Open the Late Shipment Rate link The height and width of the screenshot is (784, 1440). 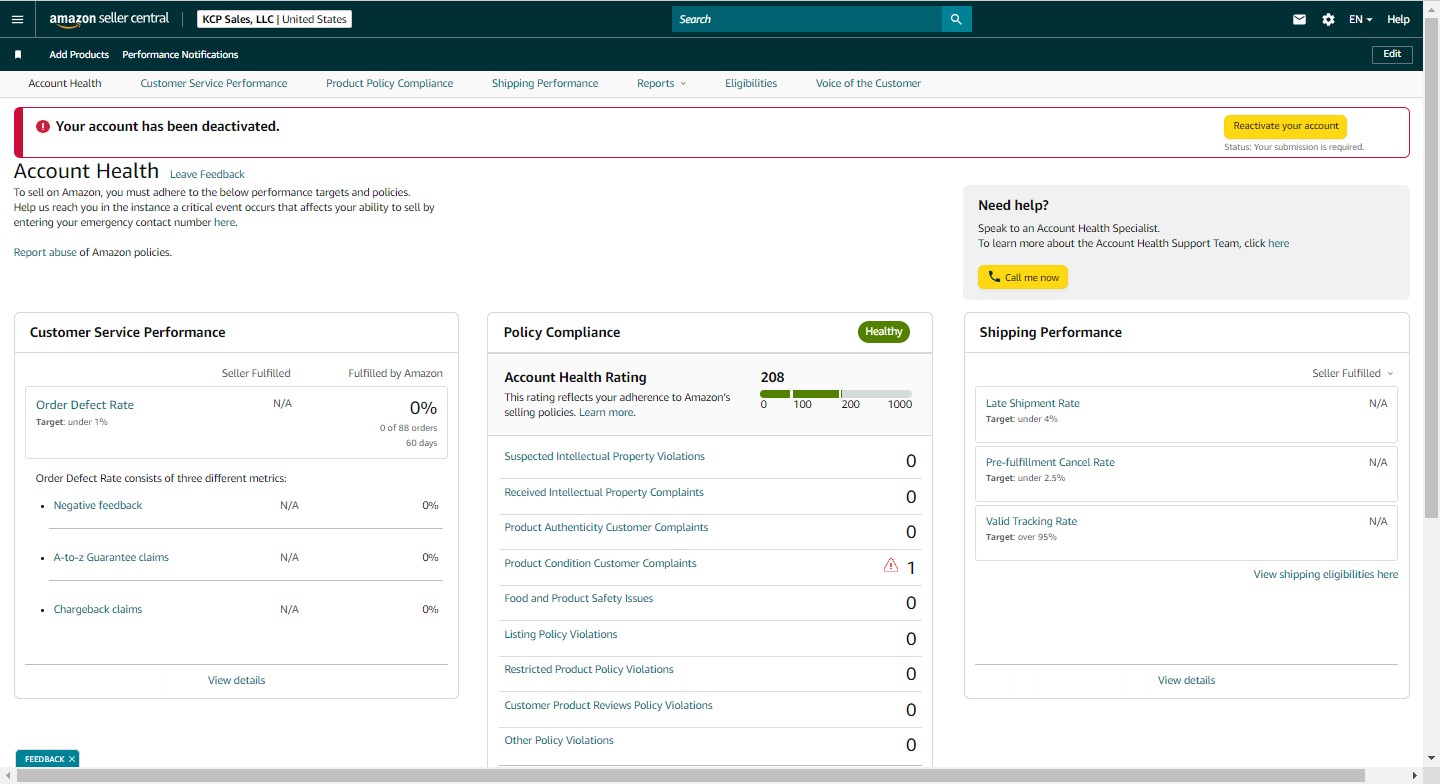pos(1033,404)
